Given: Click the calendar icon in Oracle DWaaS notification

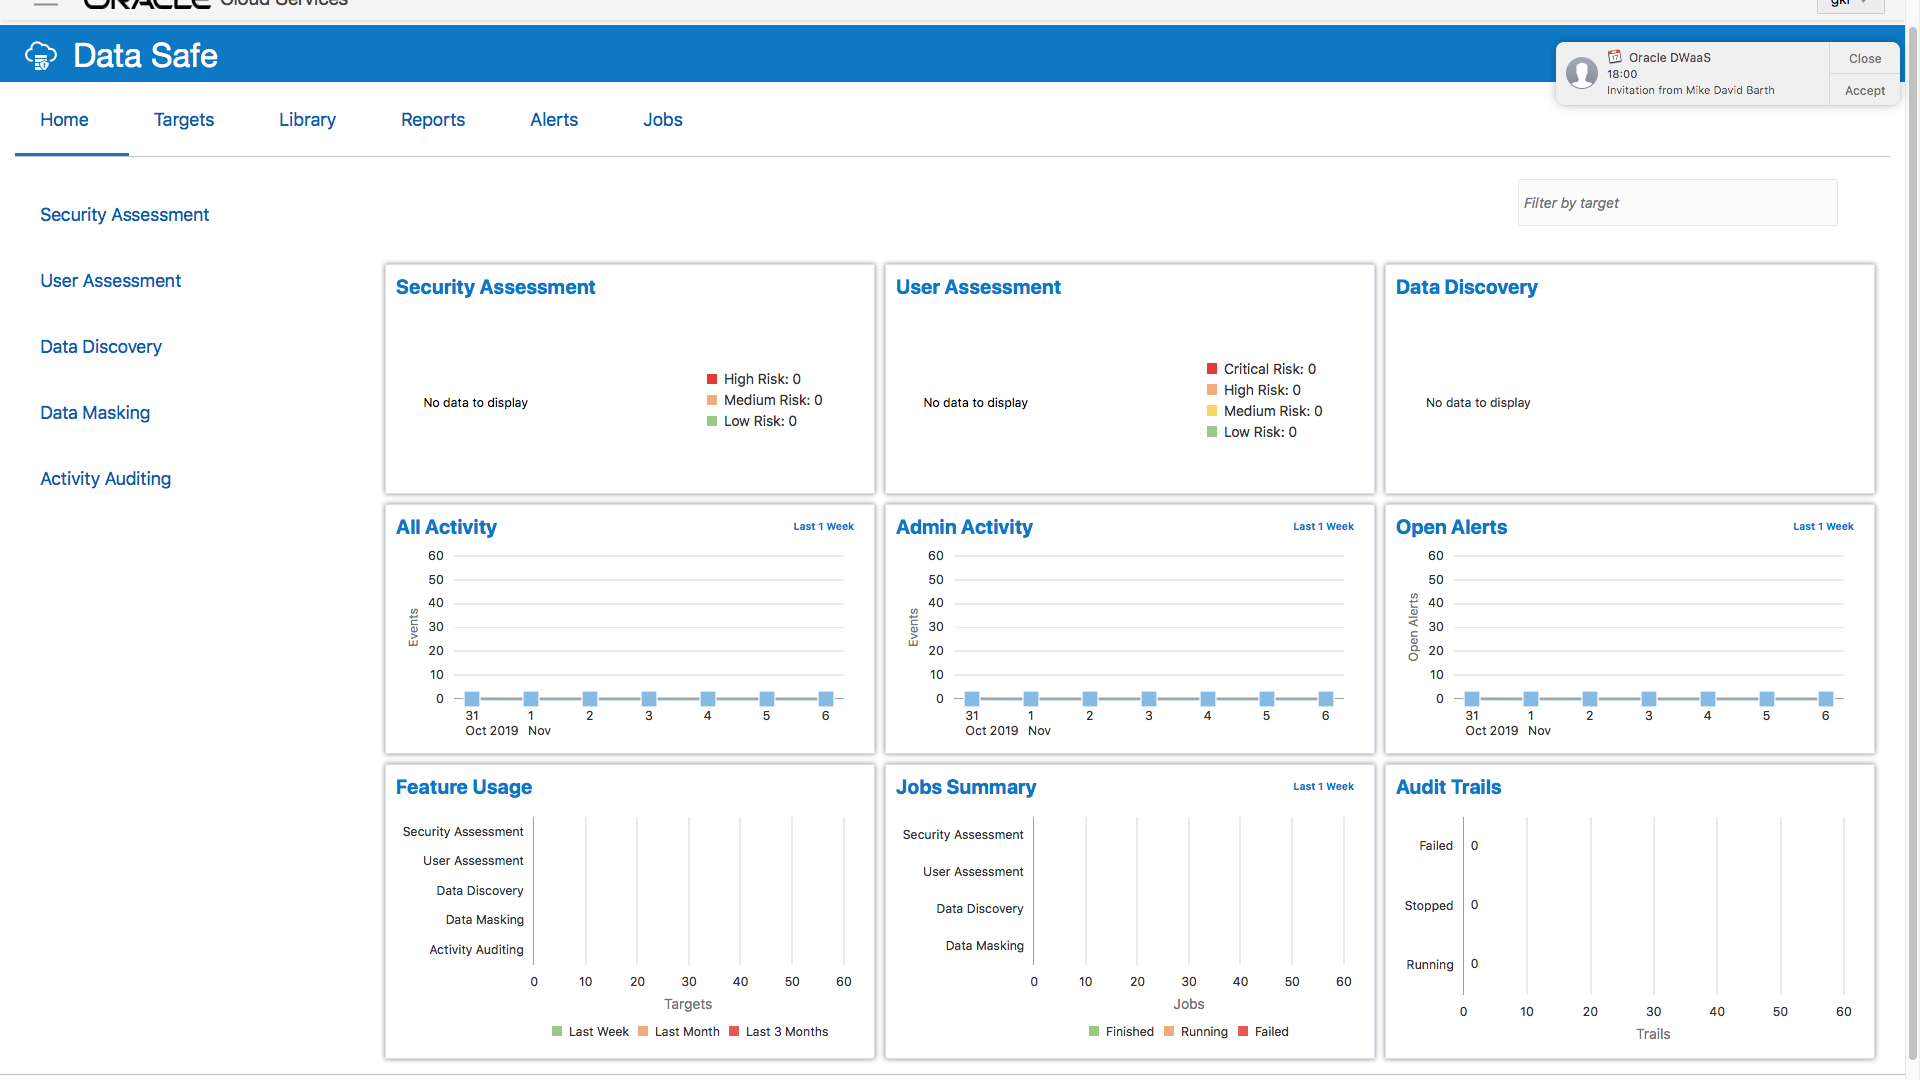Looking at the screenshot, I should click(x=1615, y=57).
